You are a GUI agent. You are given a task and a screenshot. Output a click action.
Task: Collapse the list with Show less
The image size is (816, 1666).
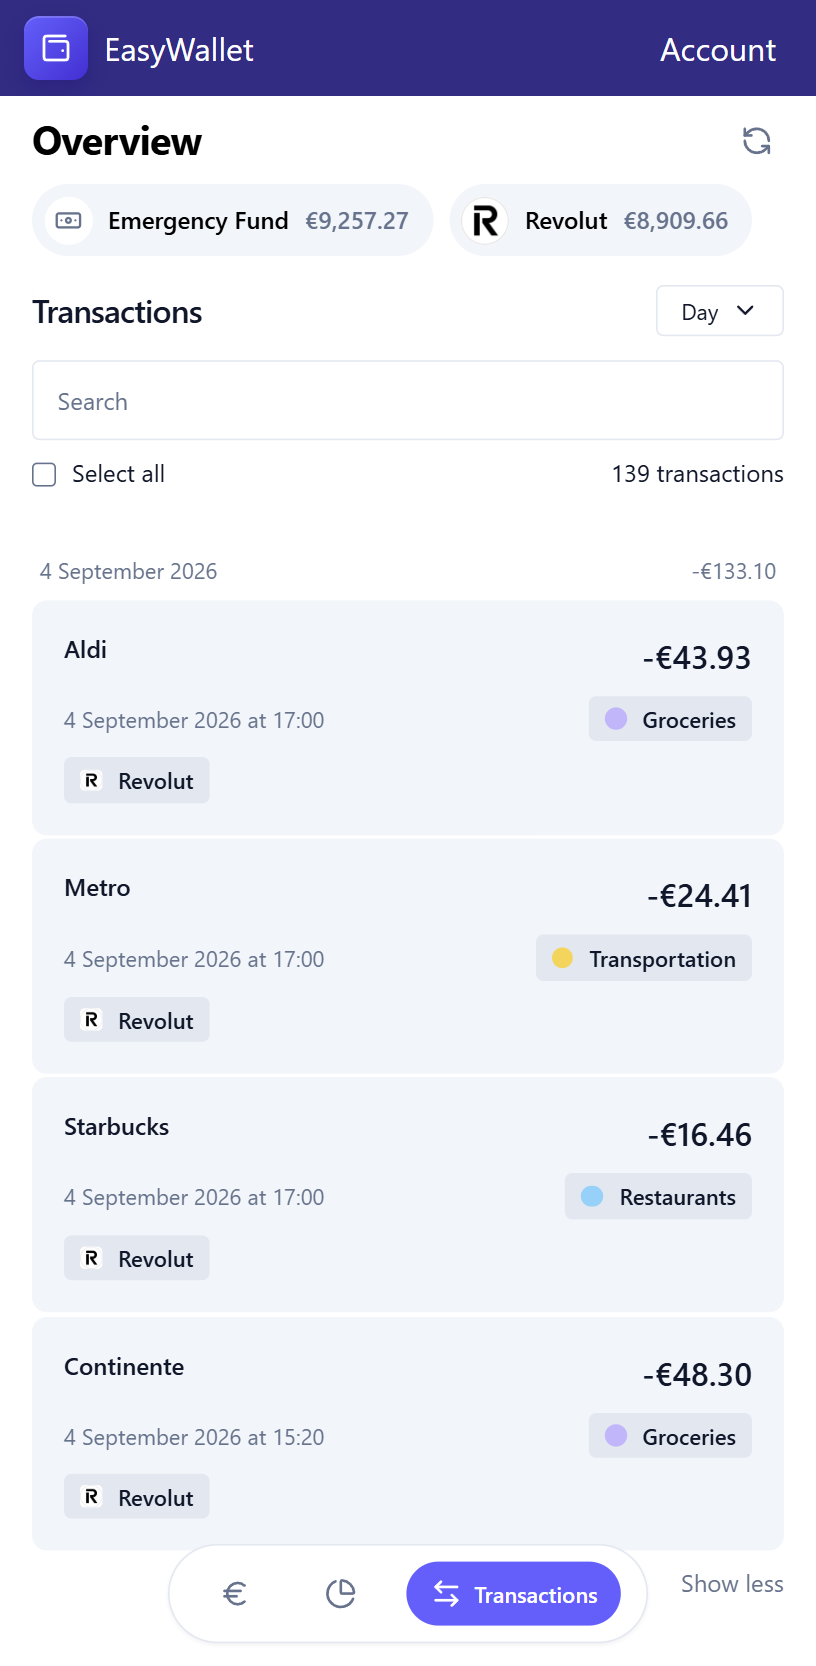coord(732,1584)
